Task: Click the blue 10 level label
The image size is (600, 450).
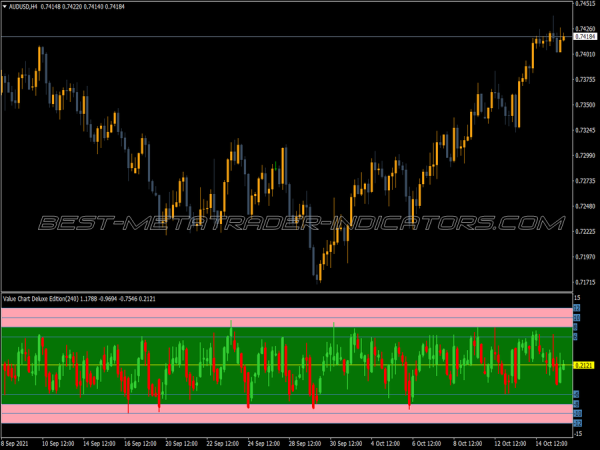Action: (x=577, y=318)
